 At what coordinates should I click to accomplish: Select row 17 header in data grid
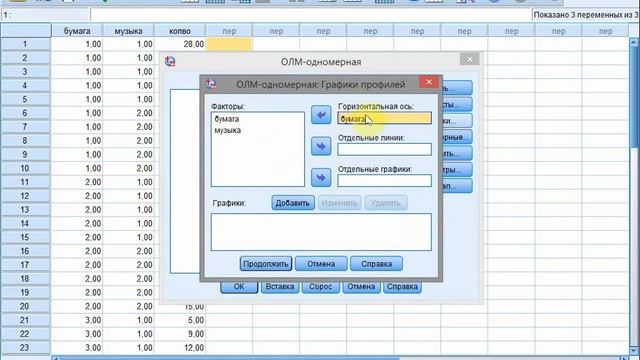[x=25, y=265]
